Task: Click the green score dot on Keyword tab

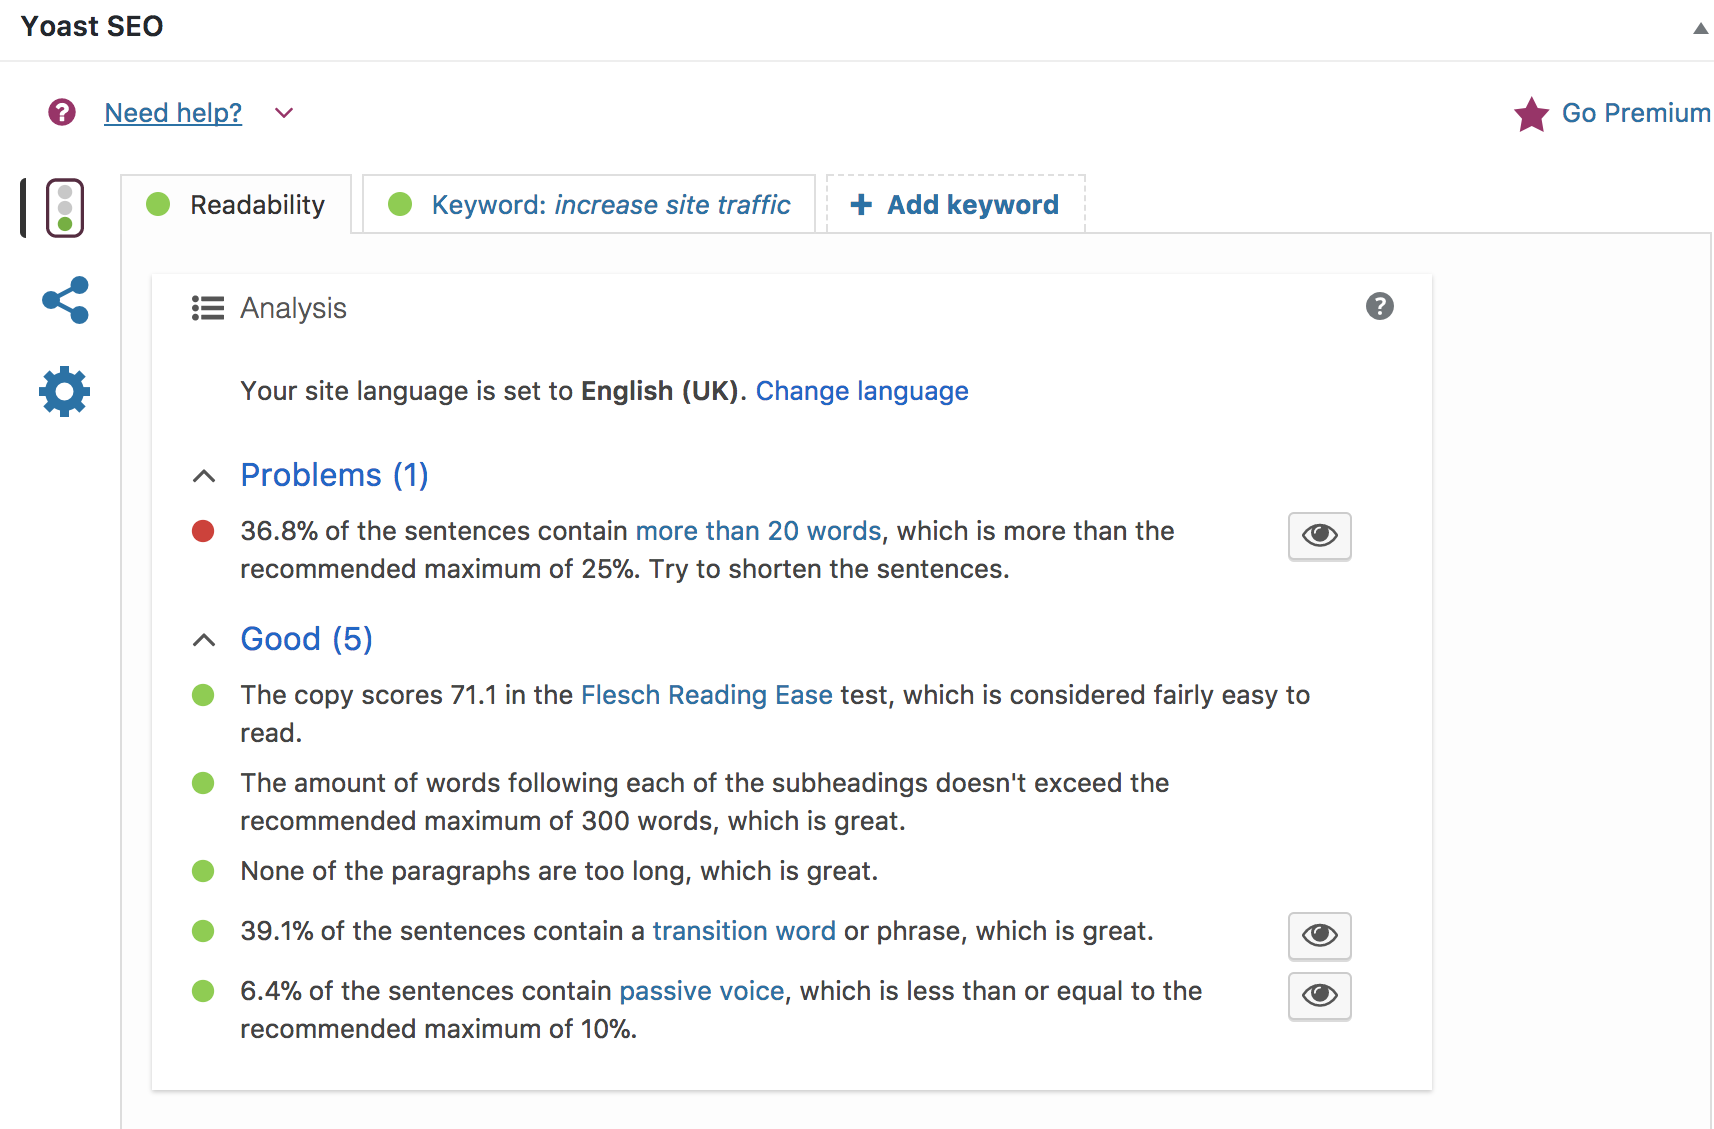Action: point(400,204)
